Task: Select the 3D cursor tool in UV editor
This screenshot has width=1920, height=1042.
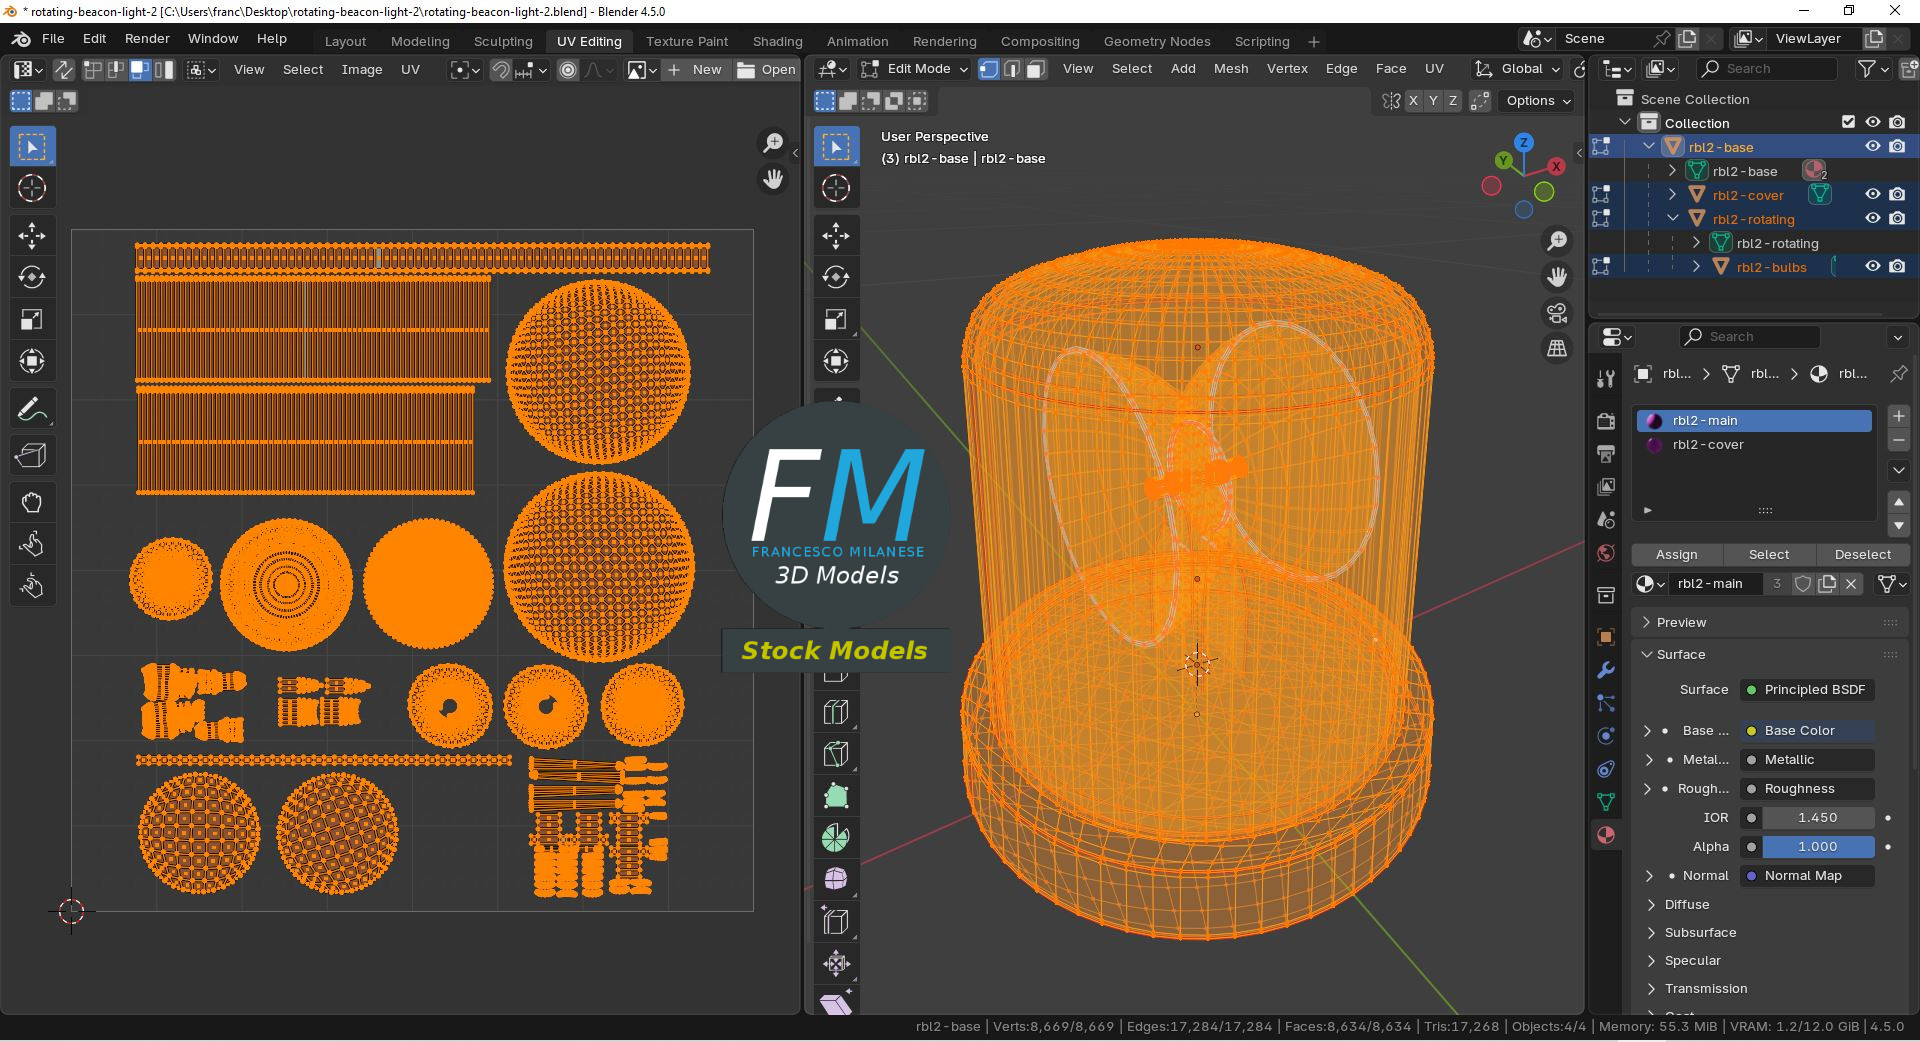Action: point(32,189)
